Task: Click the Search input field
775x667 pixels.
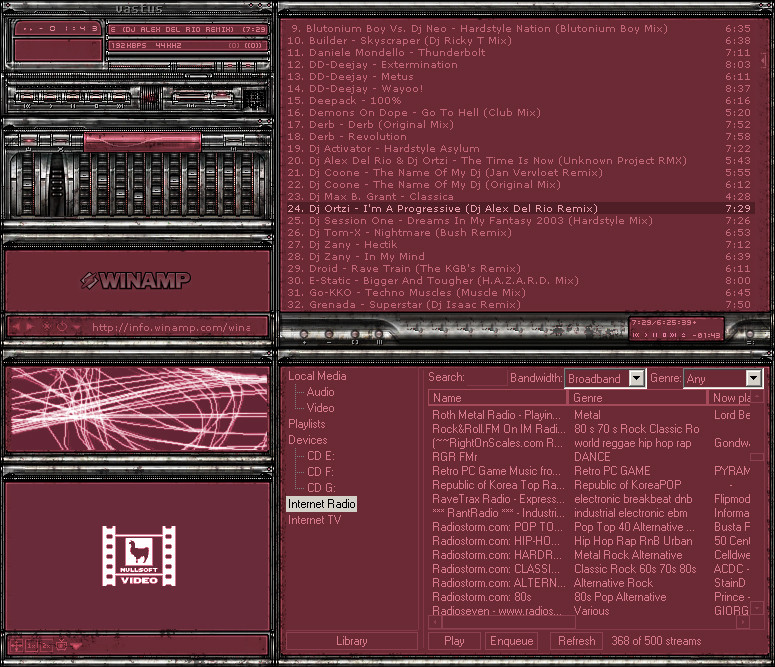Action: tap(486, 378)
